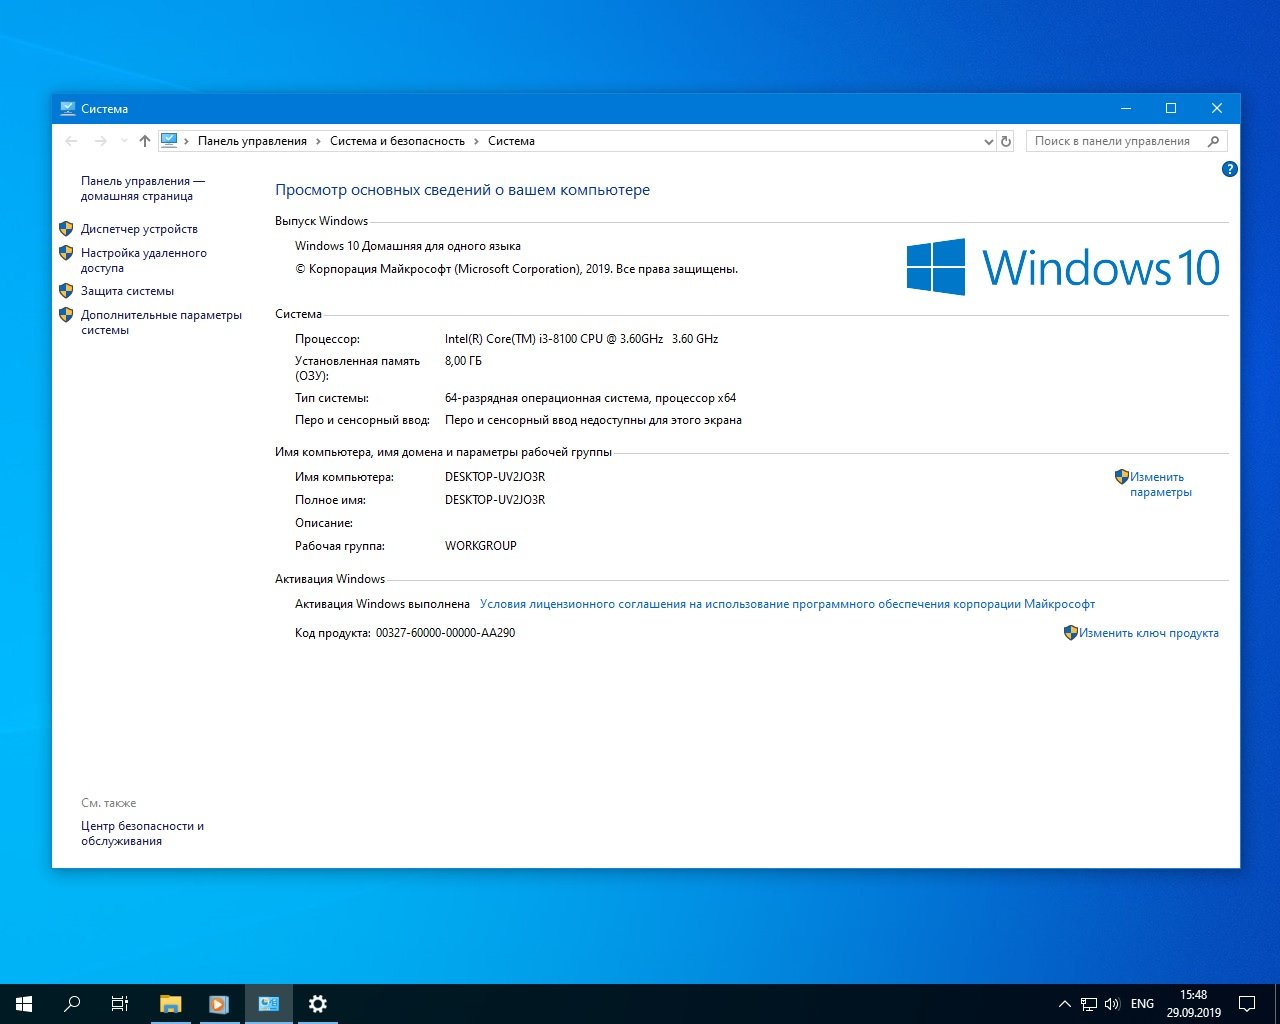This screenshot has width=1280, height=1024.
Task: Open the Action Center notifications icon
Action: (x=1247, y=1004)
